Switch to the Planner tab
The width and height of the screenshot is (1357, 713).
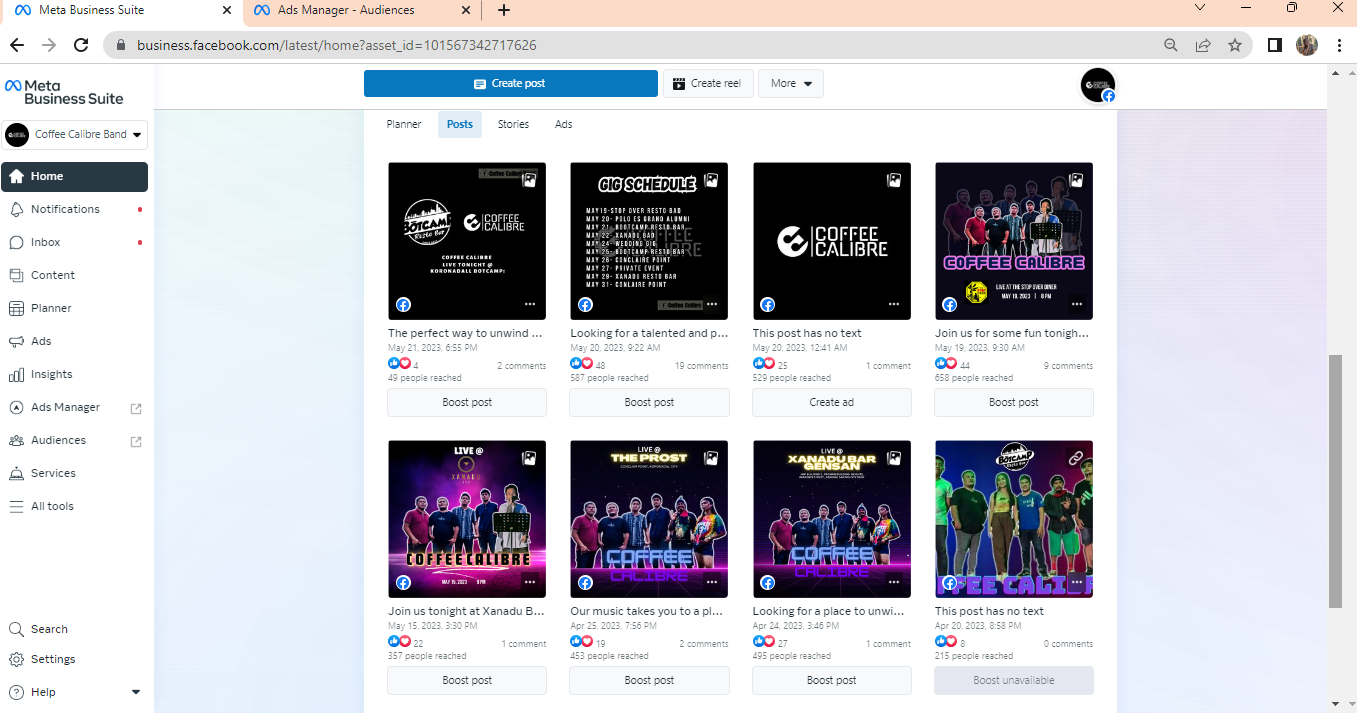pyautogui.click(x=404, y=124)
